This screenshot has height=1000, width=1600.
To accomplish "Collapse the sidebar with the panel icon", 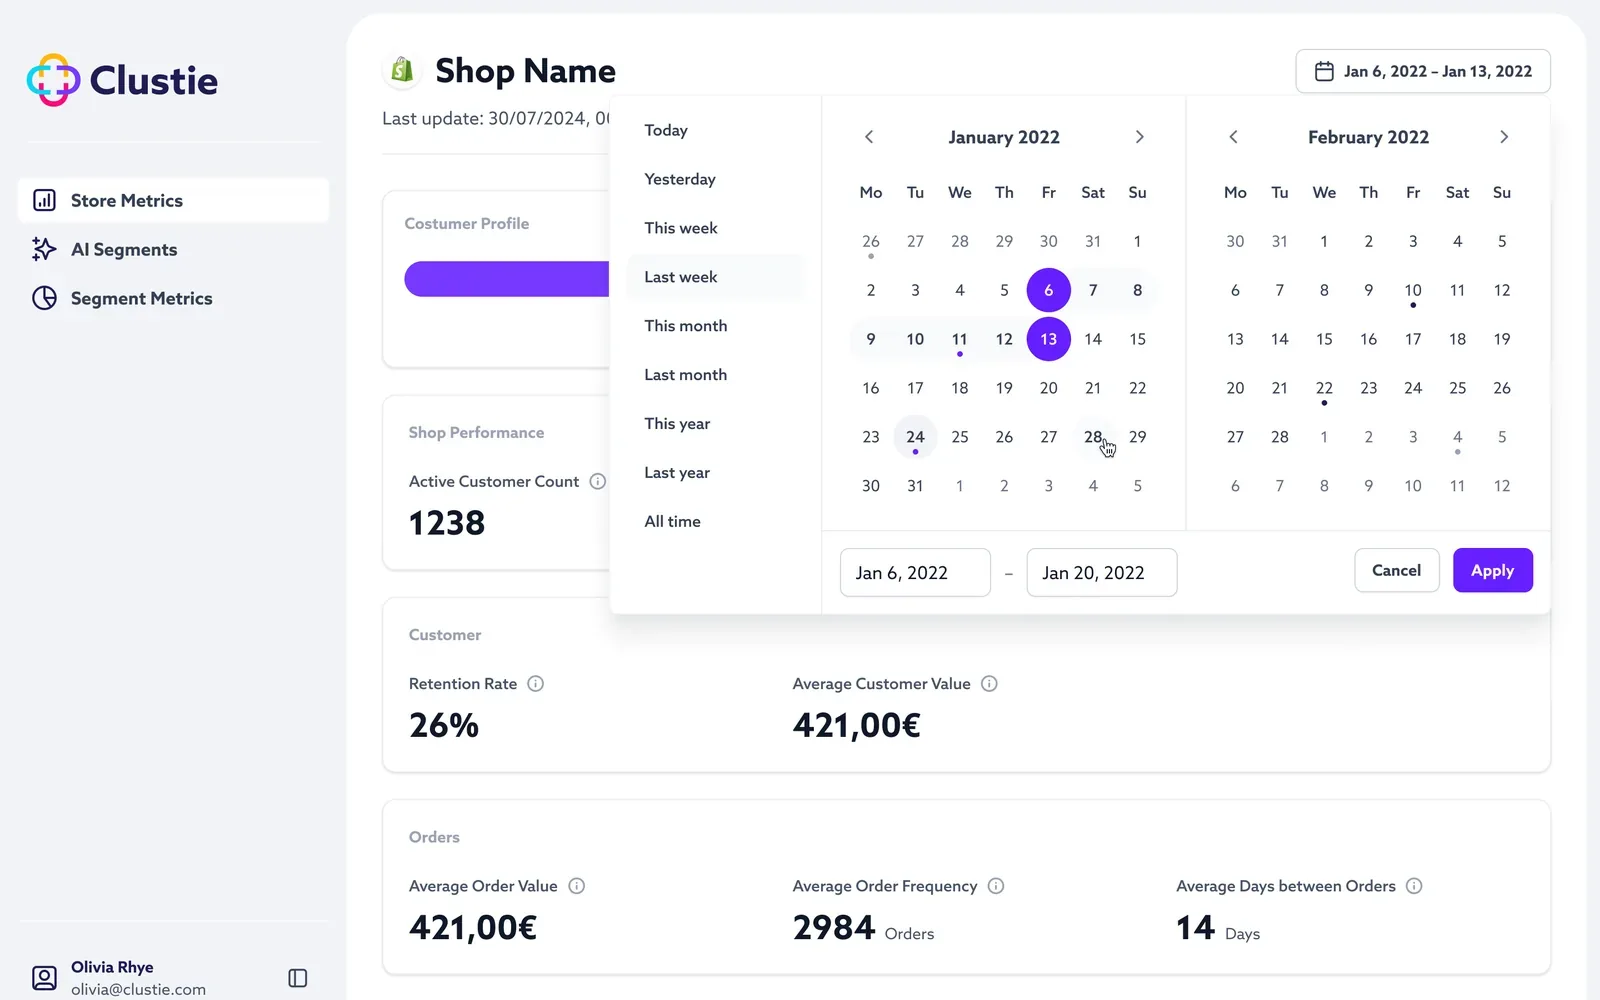I will [x=298, y=978].
